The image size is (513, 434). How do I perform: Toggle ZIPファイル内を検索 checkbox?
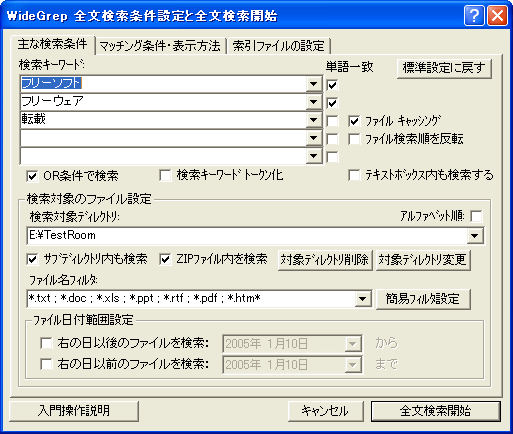(x=165, y=259)
